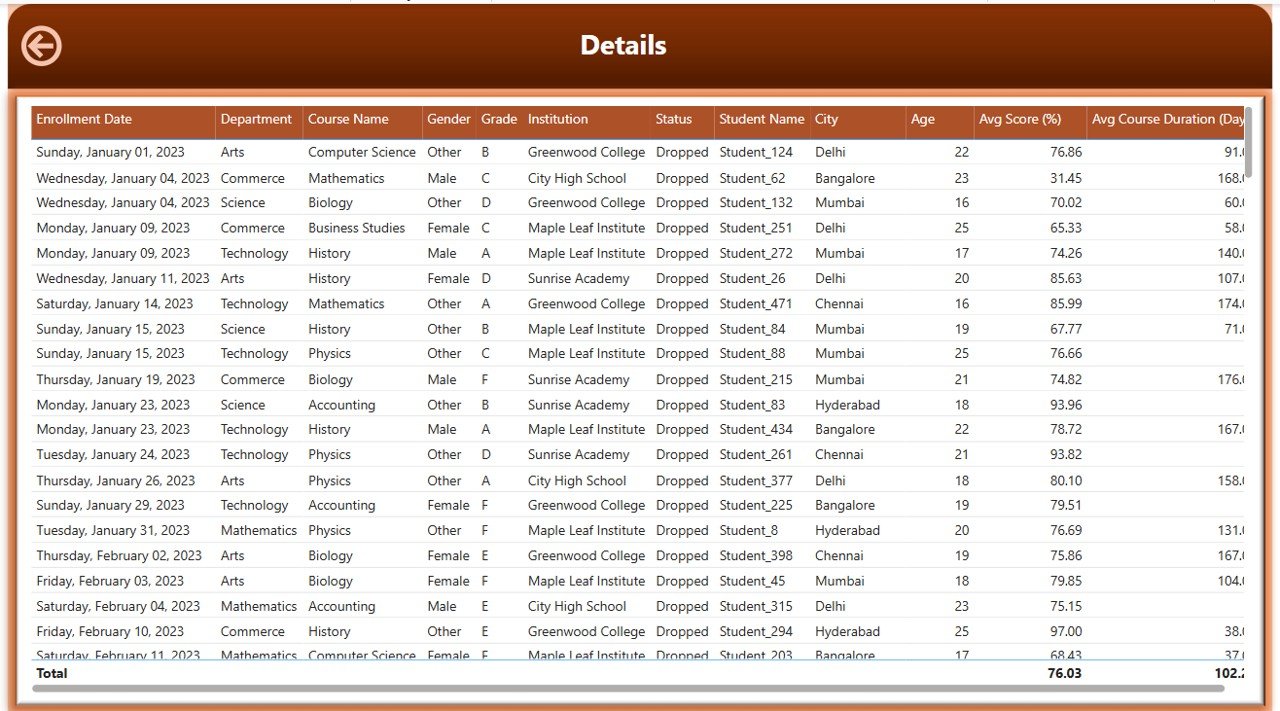Click the Student_294 cell
Viewport: 1280px width, 711px height.
click(756, 631)
